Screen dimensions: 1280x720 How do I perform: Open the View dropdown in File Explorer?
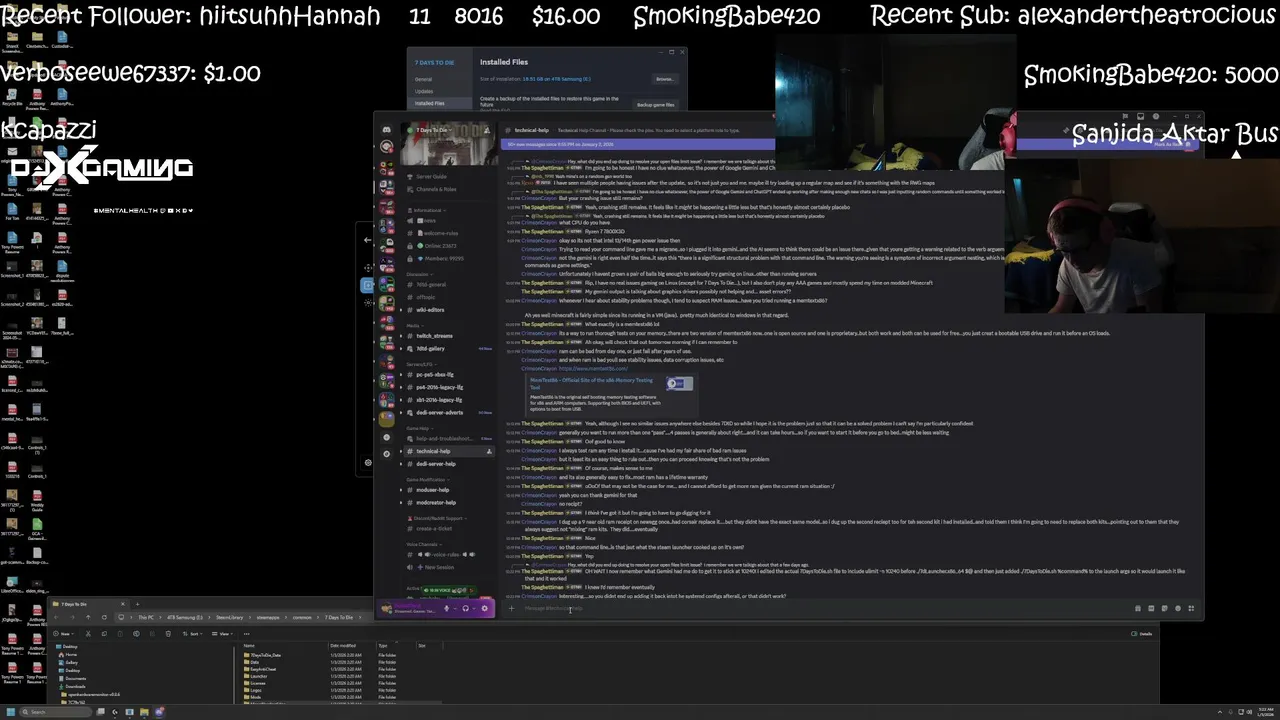tap(222, 634)
